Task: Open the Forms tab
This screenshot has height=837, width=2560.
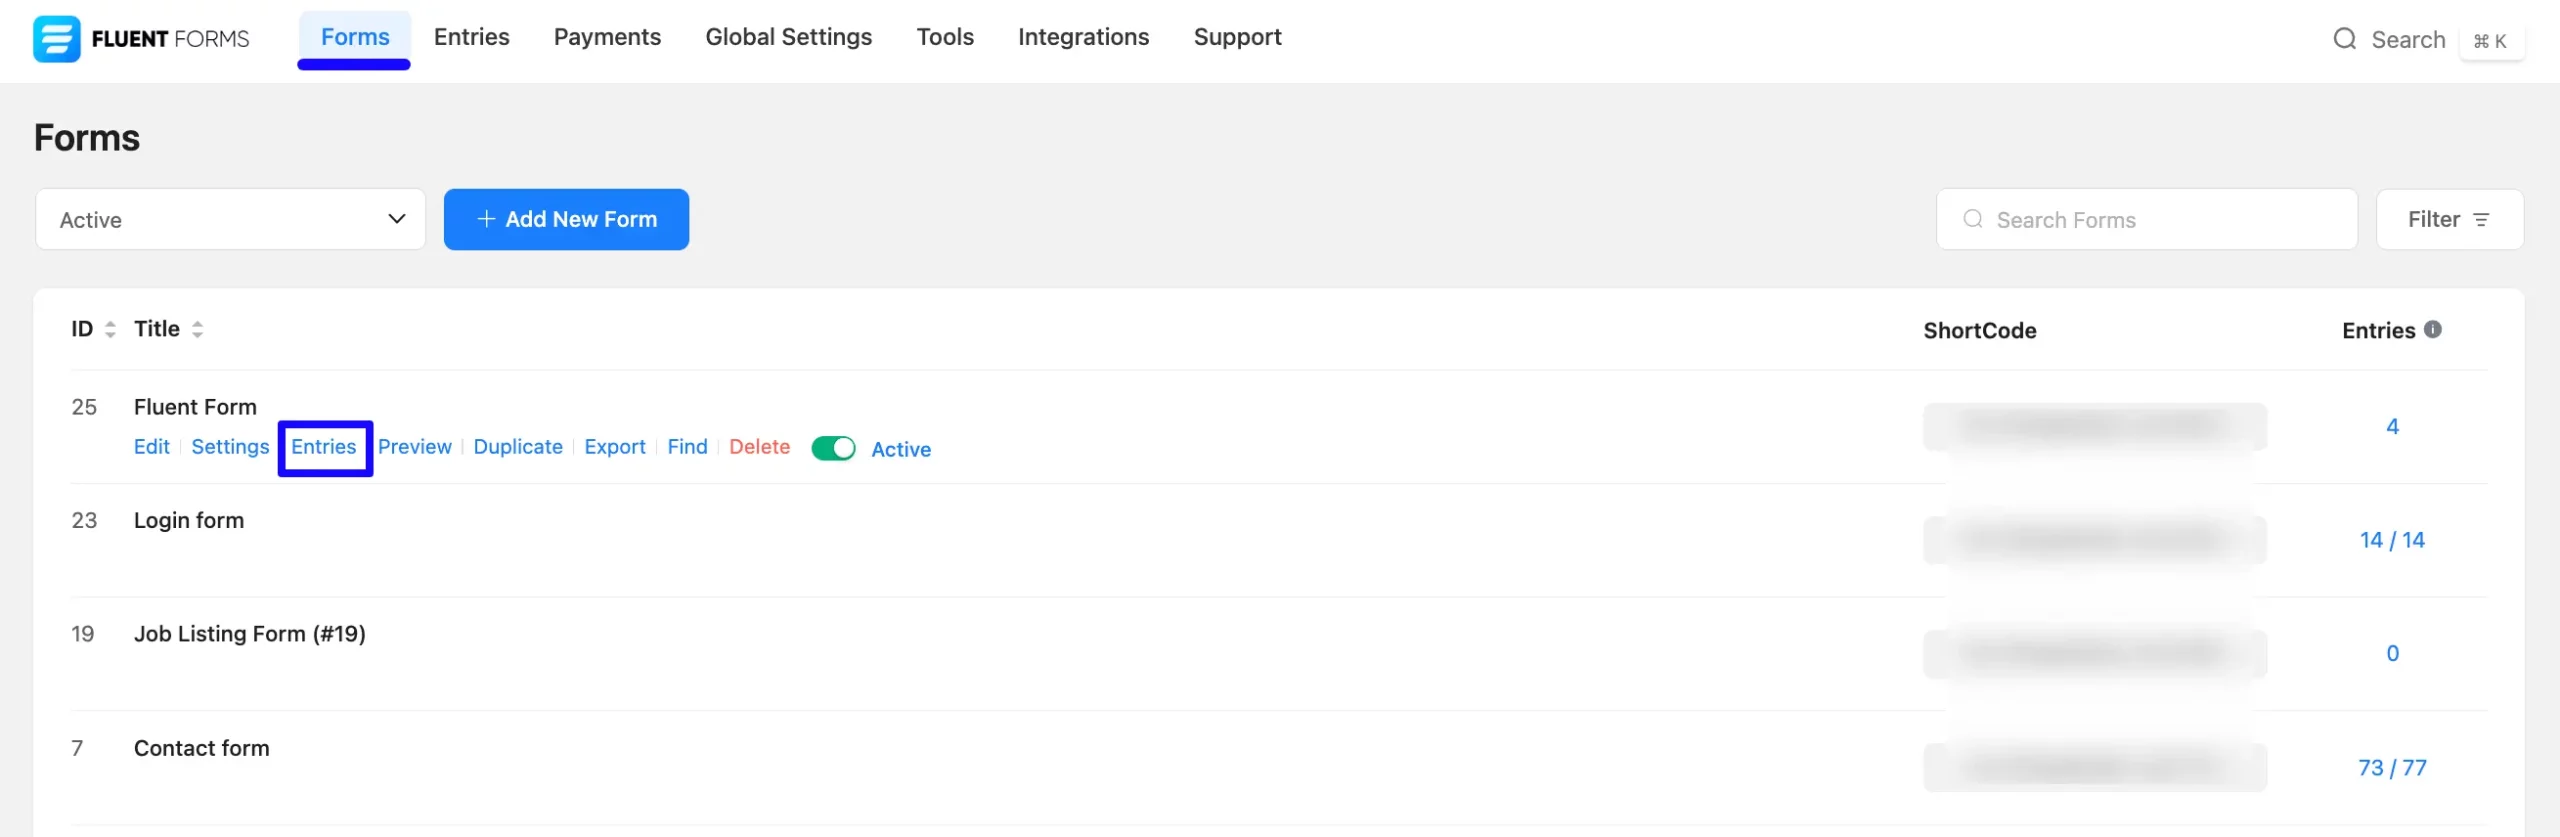Action: point(355,37)
